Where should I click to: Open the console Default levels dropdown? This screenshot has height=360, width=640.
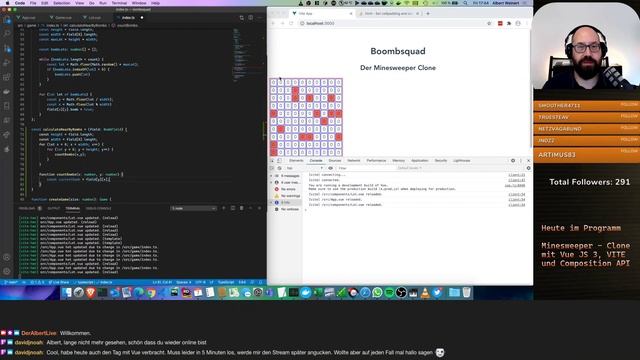409,168
